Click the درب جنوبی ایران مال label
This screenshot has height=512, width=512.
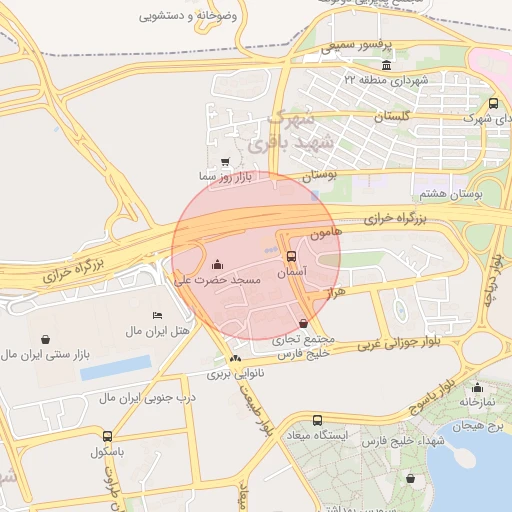point(147,398)
